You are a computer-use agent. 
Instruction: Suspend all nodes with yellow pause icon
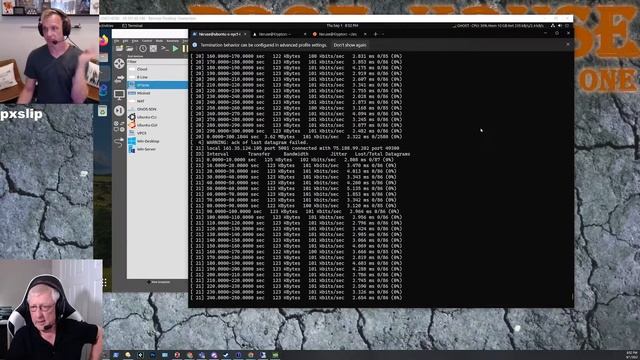[185, 49]
